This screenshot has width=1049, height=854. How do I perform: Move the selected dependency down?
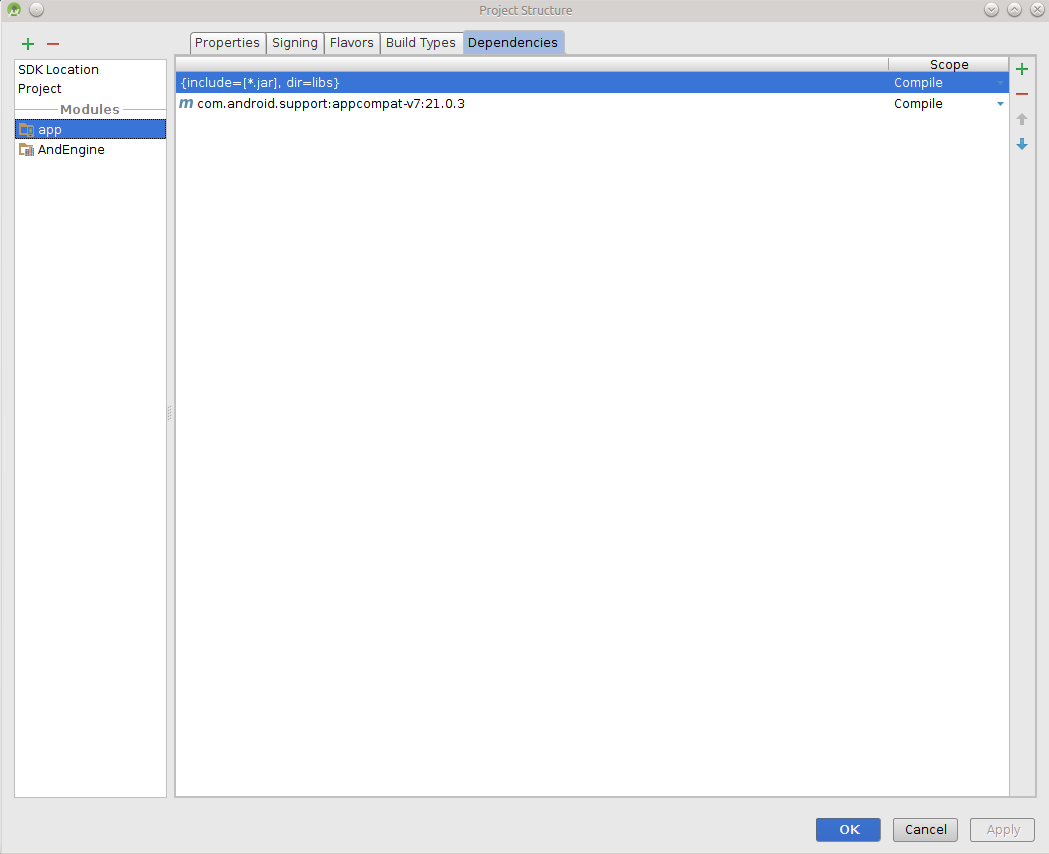1021,144
